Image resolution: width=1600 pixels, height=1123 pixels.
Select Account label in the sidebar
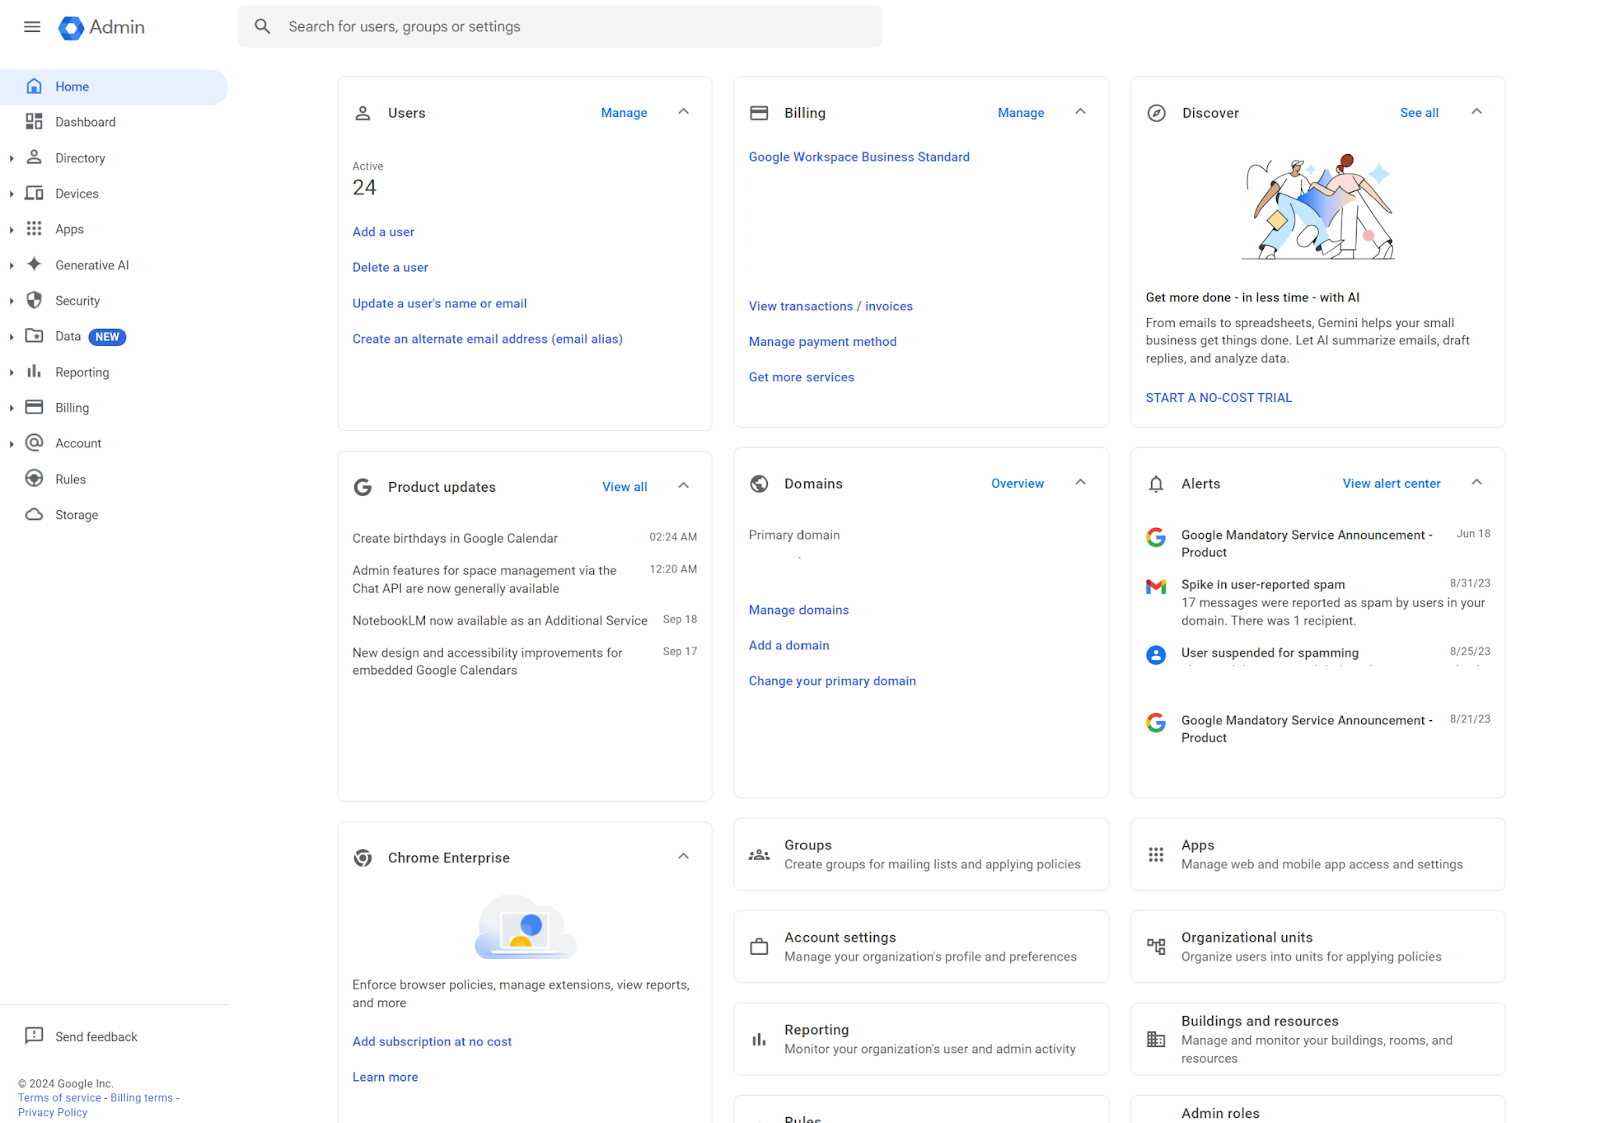78,443
